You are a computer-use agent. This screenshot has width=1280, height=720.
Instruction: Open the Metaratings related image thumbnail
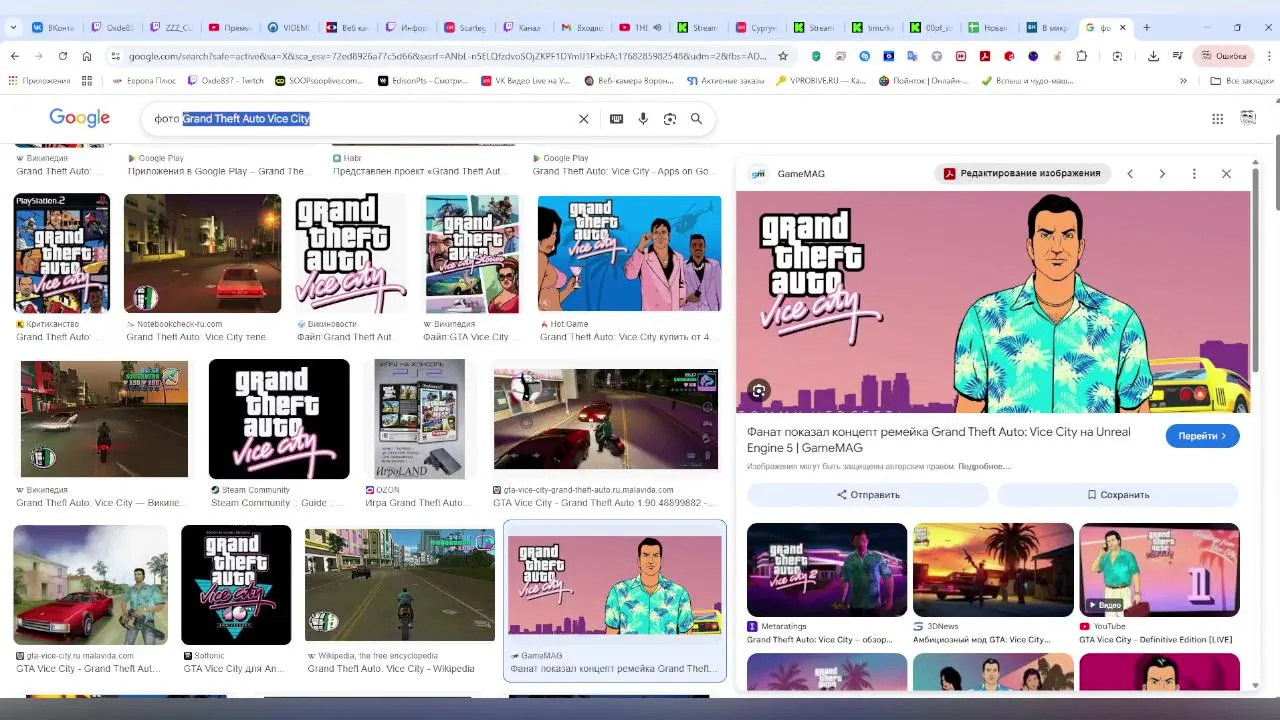click(x=827, y=570)
